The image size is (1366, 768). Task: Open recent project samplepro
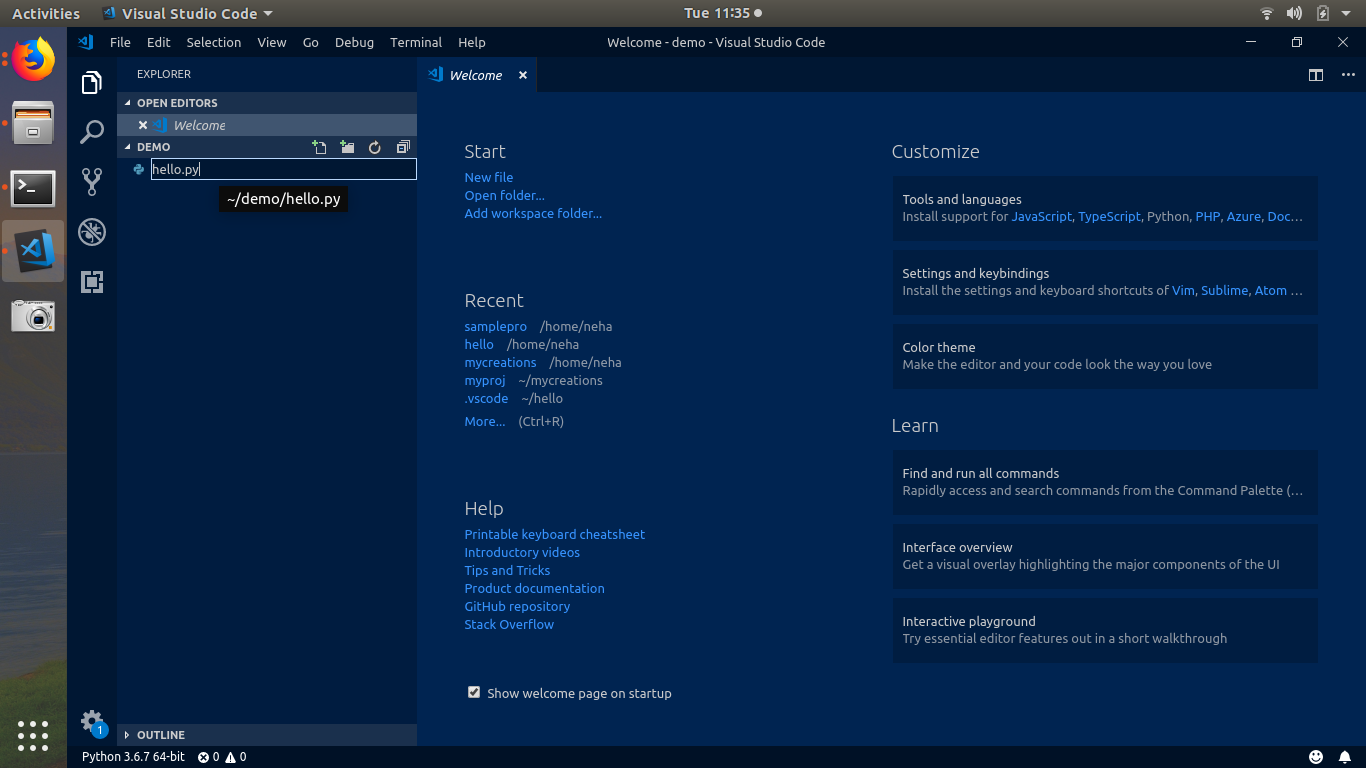pyautogui.click(x=496, y=326)
